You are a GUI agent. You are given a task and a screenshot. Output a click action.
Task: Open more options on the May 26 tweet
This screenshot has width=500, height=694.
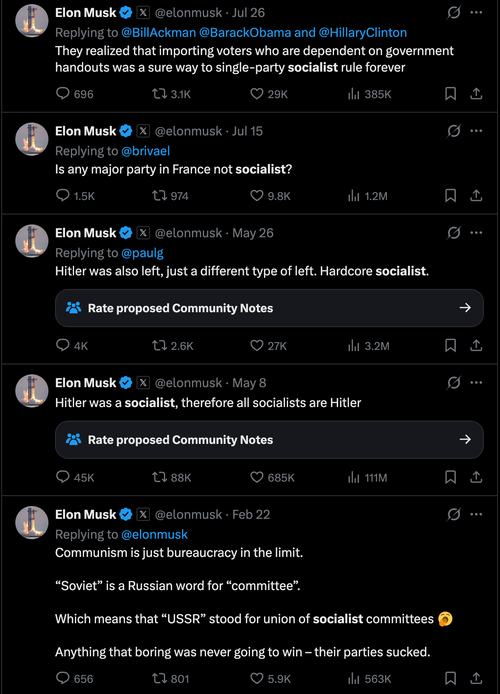point(476,233)
